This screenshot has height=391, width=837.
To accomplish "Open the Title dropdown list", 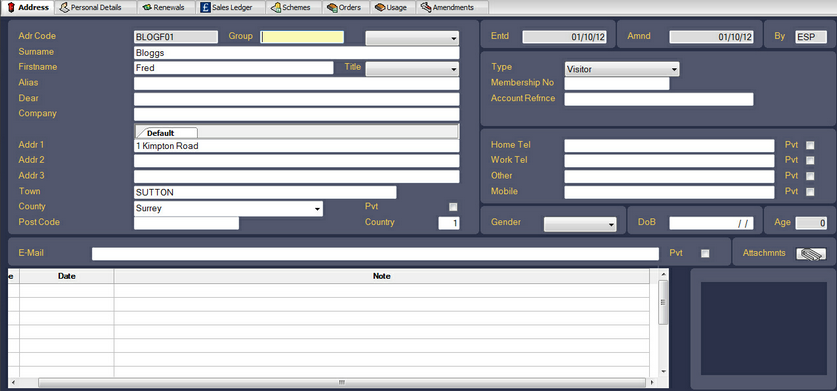I will 412,69.
